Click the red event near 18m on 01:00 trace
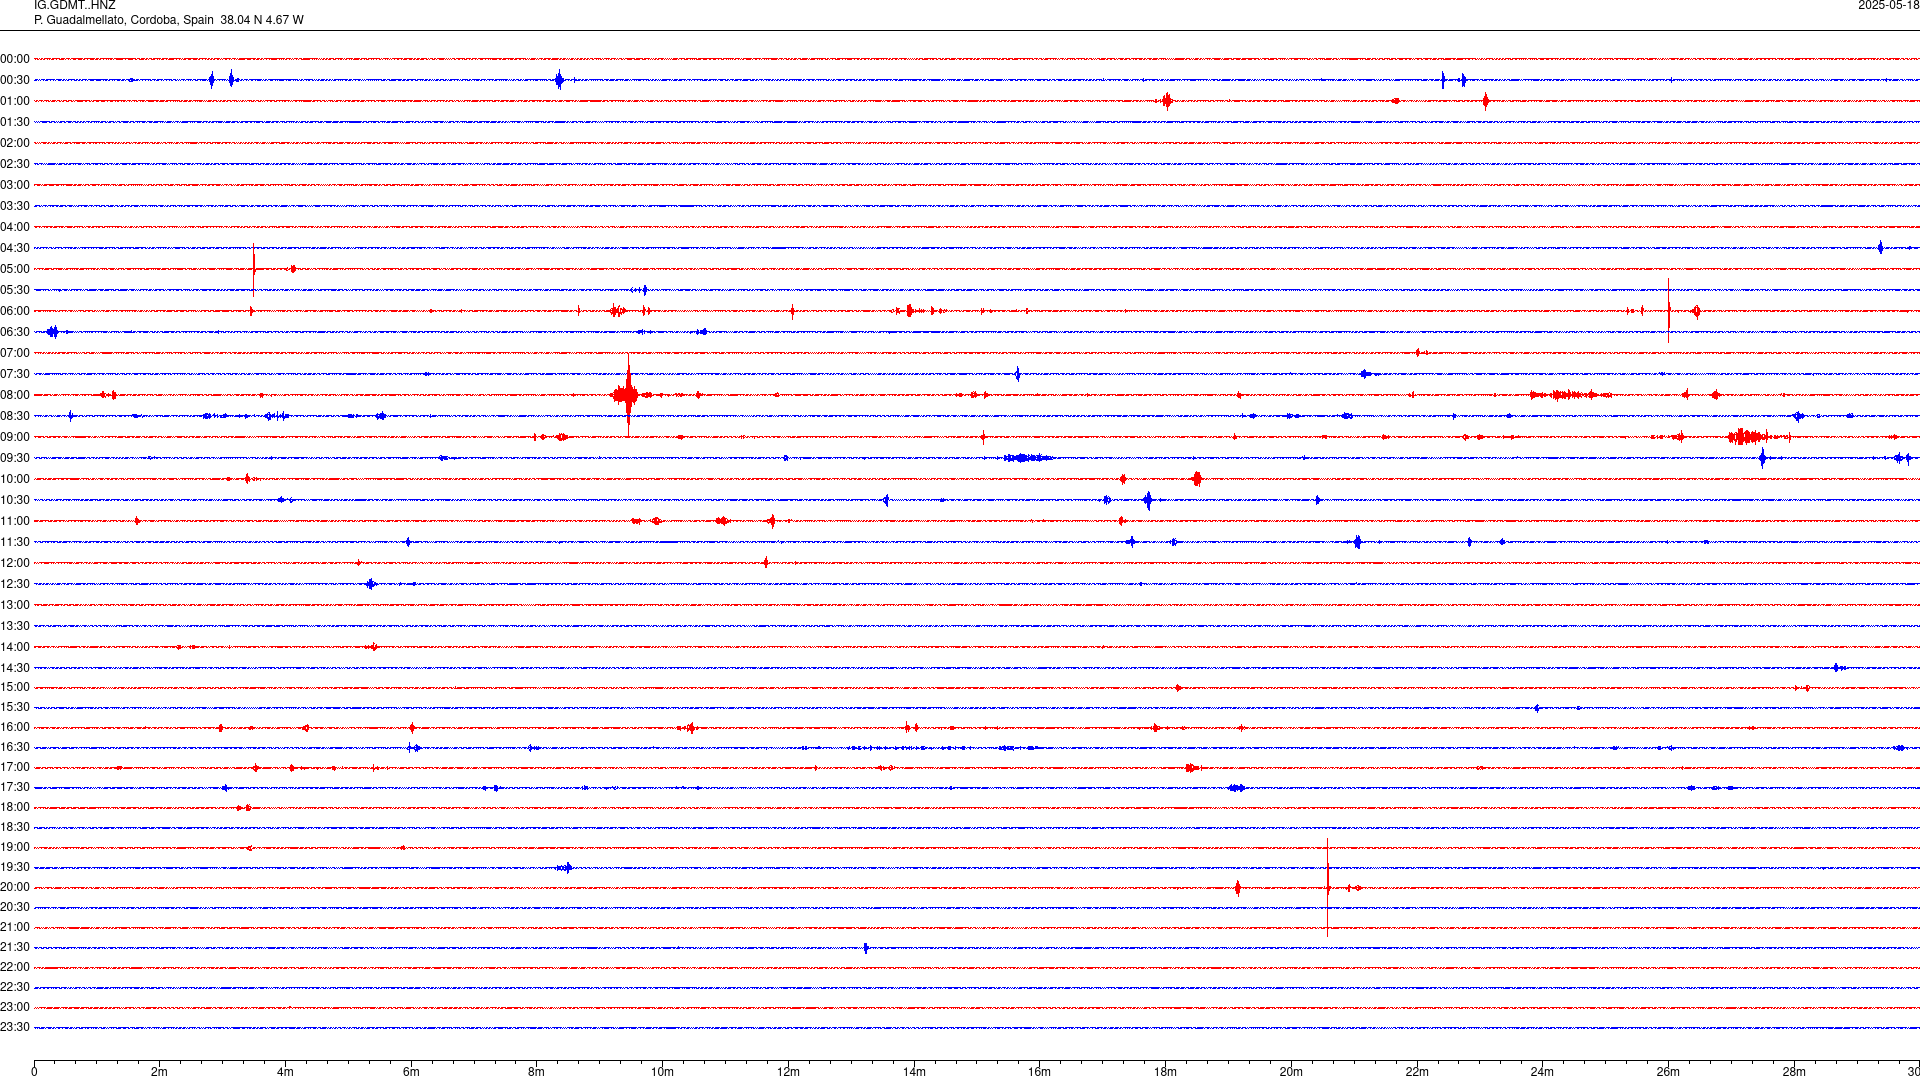1920x1080 pixels. [1166, 101]
